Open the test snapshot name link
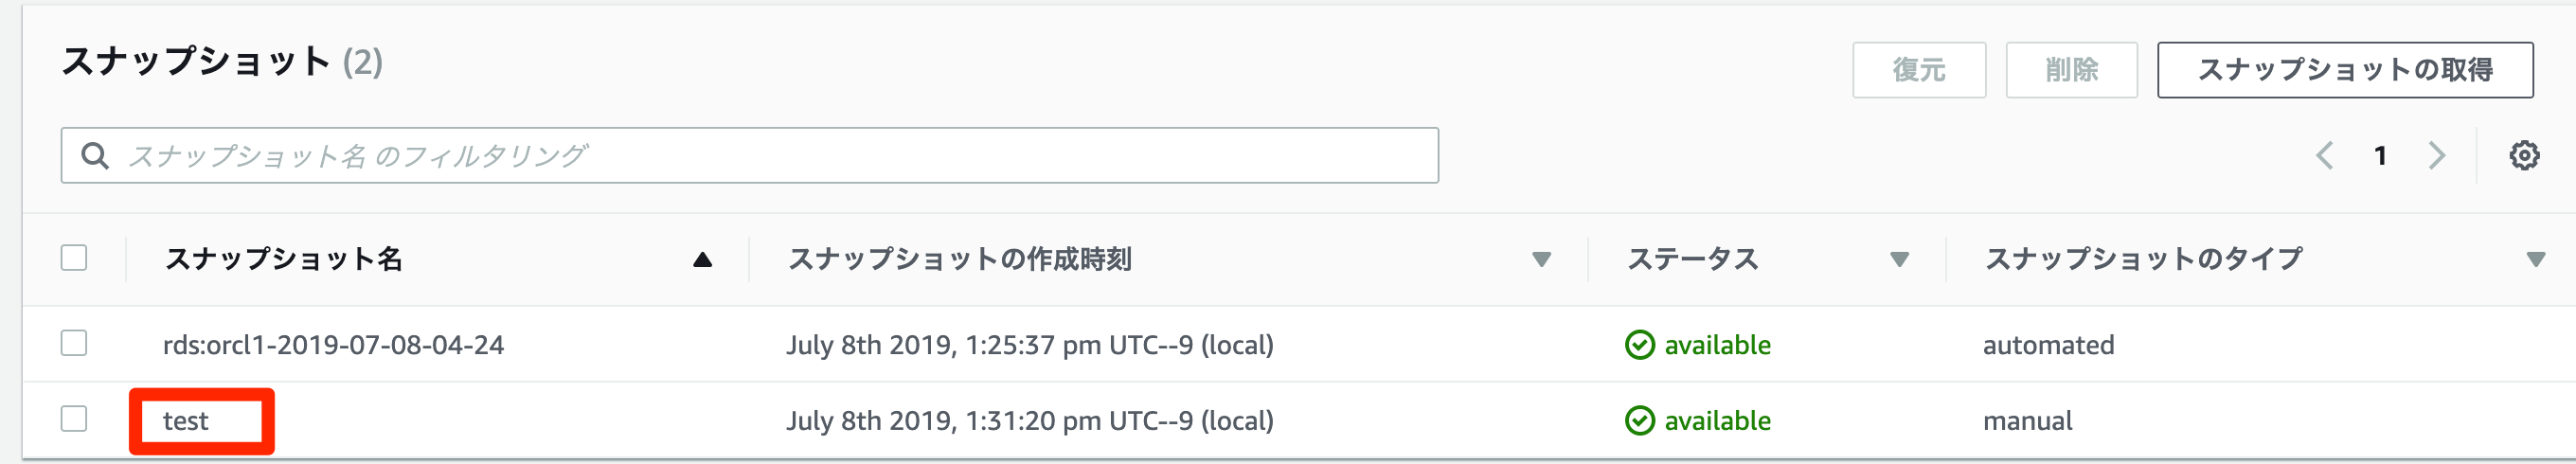The width and height of the screenshot is (2576, 464). point(186,421)
